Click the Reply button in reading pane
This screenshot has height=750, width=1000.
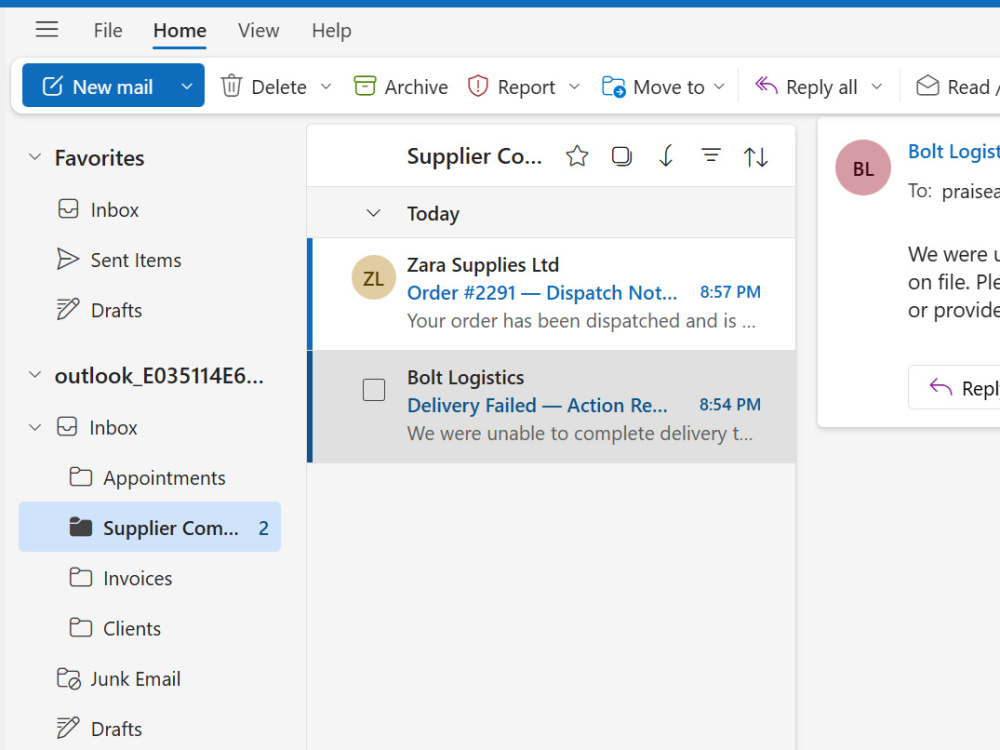954,387
